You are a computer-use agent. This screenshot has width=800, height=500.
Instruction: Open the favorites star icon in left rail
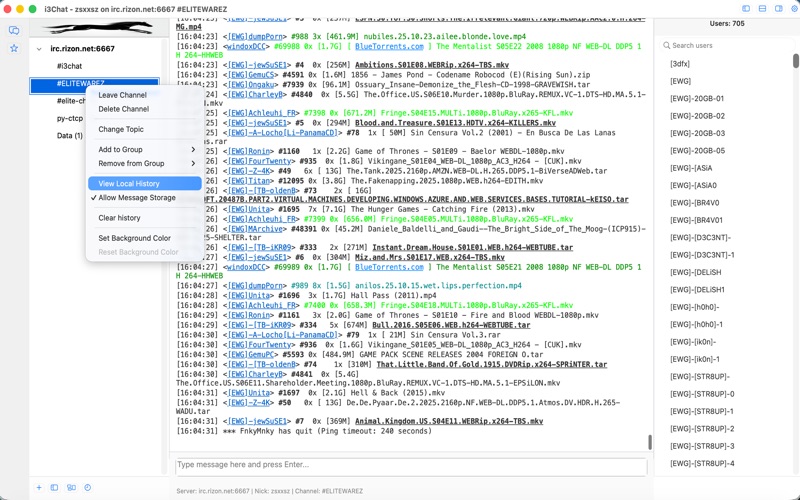click(14, 48)
